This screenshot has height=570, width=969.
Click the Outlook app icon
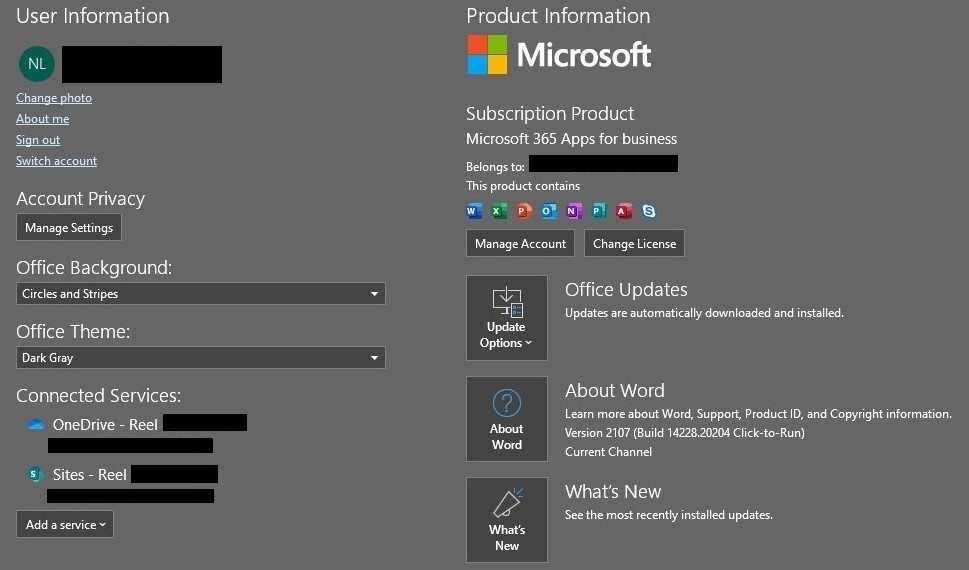(x=549, y=211)
